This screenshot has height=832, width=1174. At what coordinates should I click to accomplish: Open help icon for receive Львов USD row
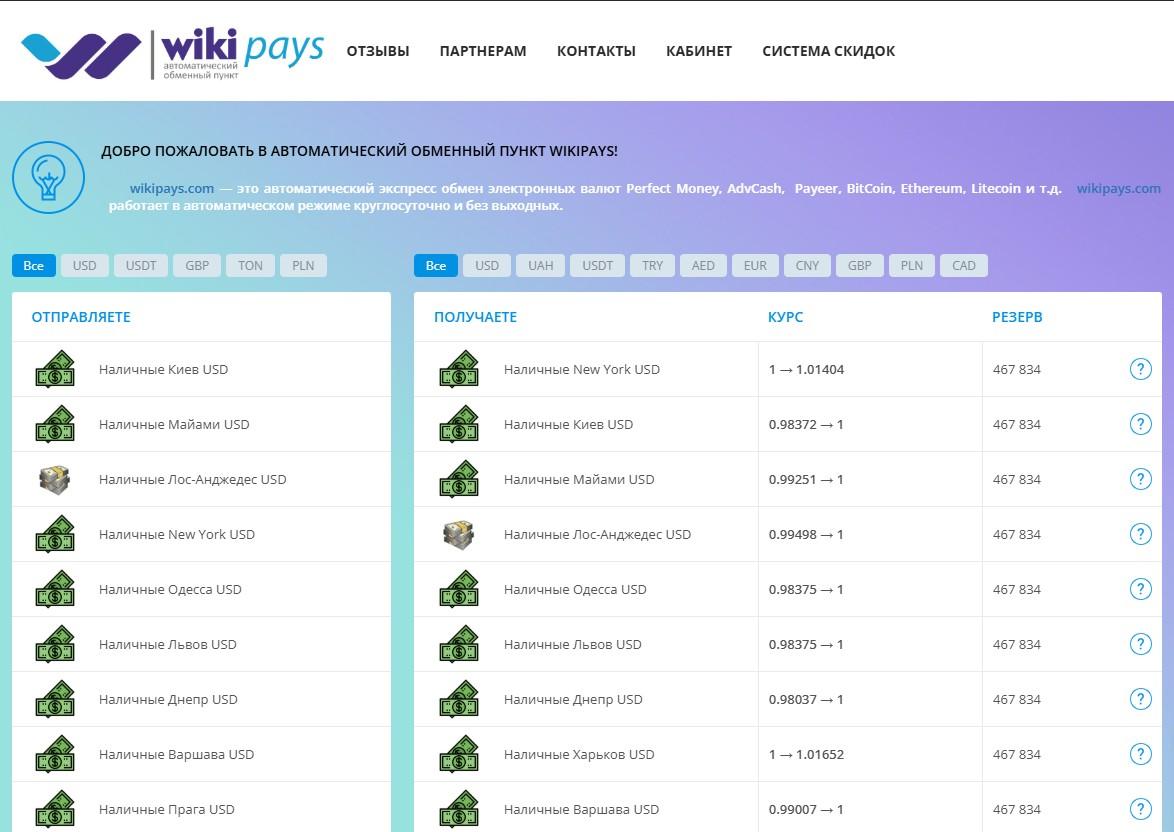pos(1140,644)
